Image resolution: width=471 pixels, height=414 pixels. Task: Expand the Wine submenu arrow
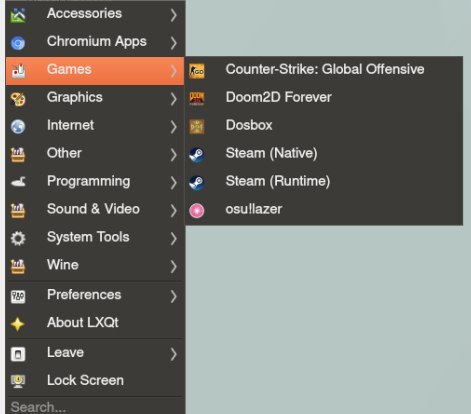click(x=173, y=267)
